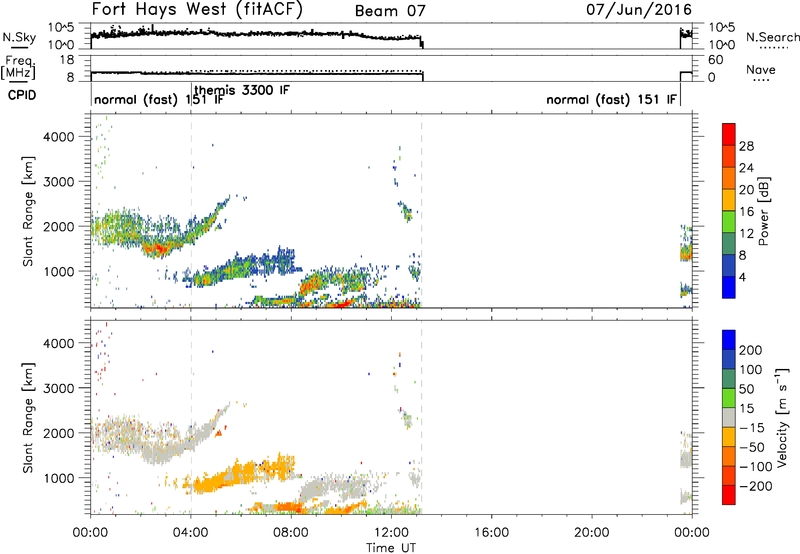Click the '4000' tick on power panel axis
The height and width of the screenshot is (554, 800).
(x=59, y=137)
